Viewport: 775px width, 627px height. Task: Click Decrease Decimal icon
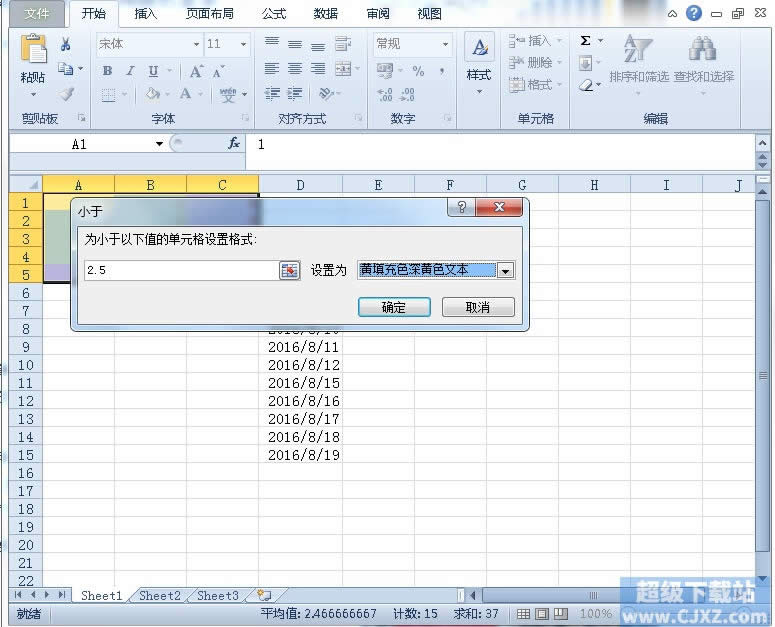[x=407, y=94]
